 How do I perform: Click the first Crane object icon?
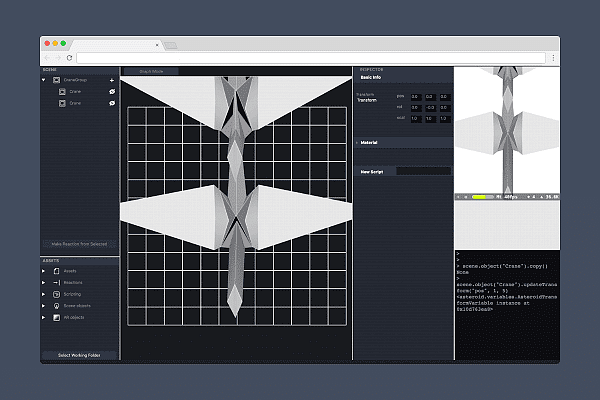62,92
